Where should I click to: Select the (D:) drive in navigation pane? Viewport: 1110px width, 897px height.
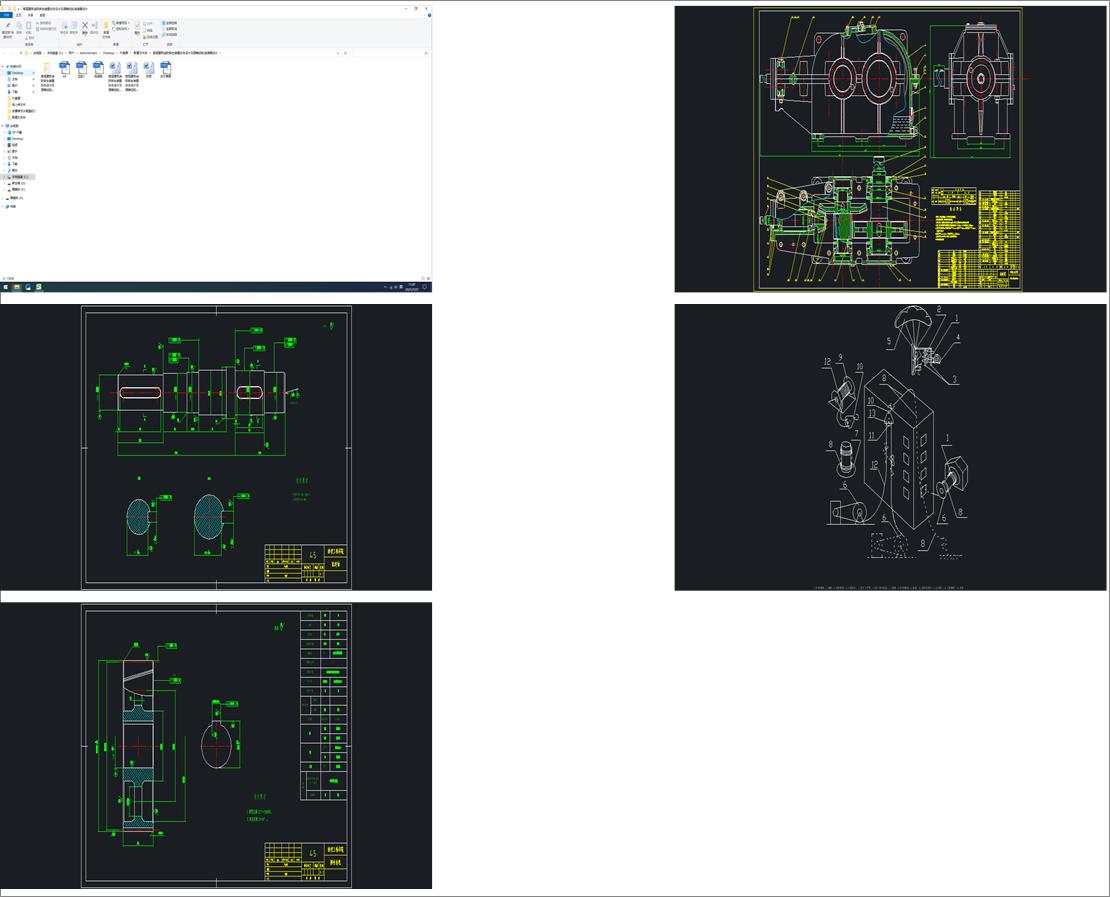tap(18, 183)
